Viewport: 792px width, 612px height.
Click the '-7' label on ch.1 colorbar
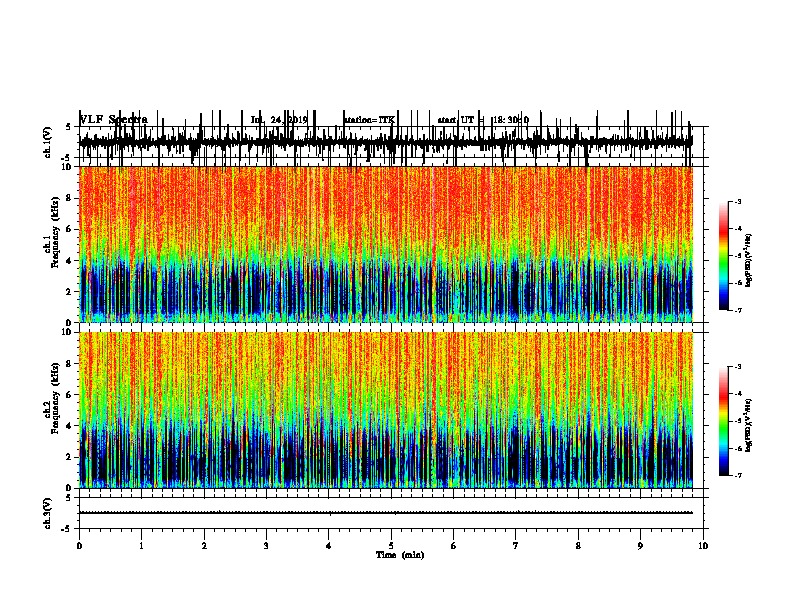click(738, 310)
